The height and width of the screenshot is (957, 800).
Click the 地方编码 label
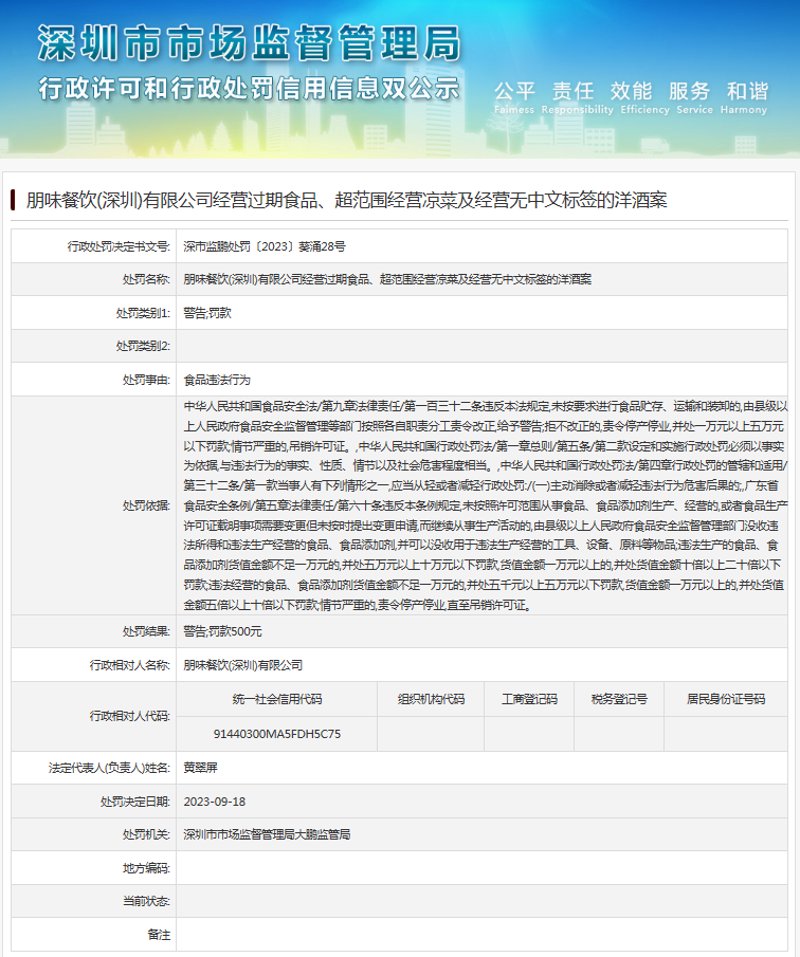click(x=146, y=868)
